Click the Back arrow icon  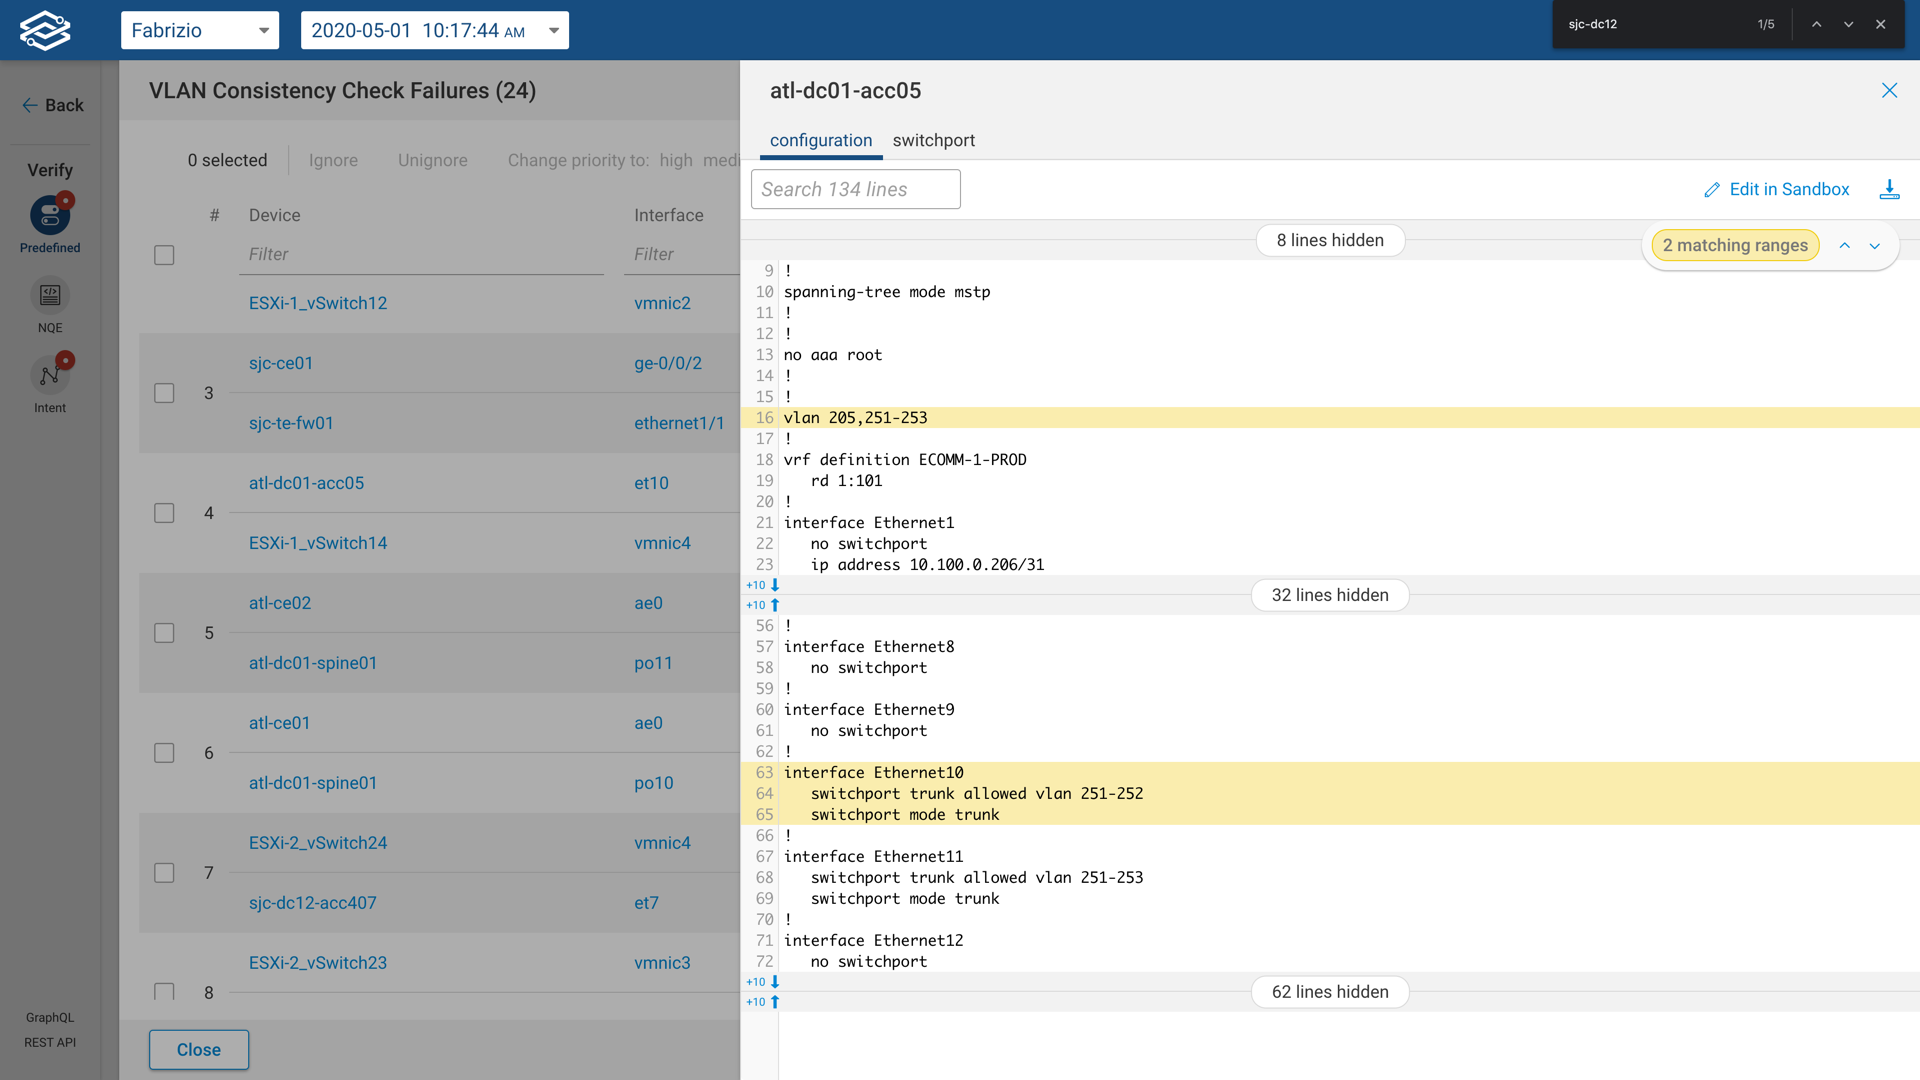coord(30,104)
